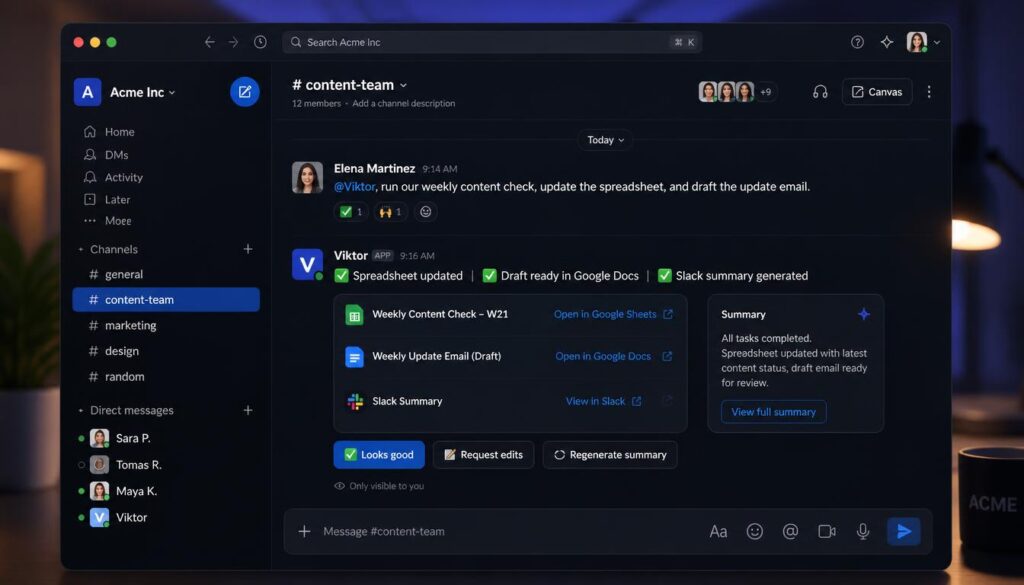Go back with the left arrow
Viewport: 1024px width, 585px height.
click(x=210, y=42)
